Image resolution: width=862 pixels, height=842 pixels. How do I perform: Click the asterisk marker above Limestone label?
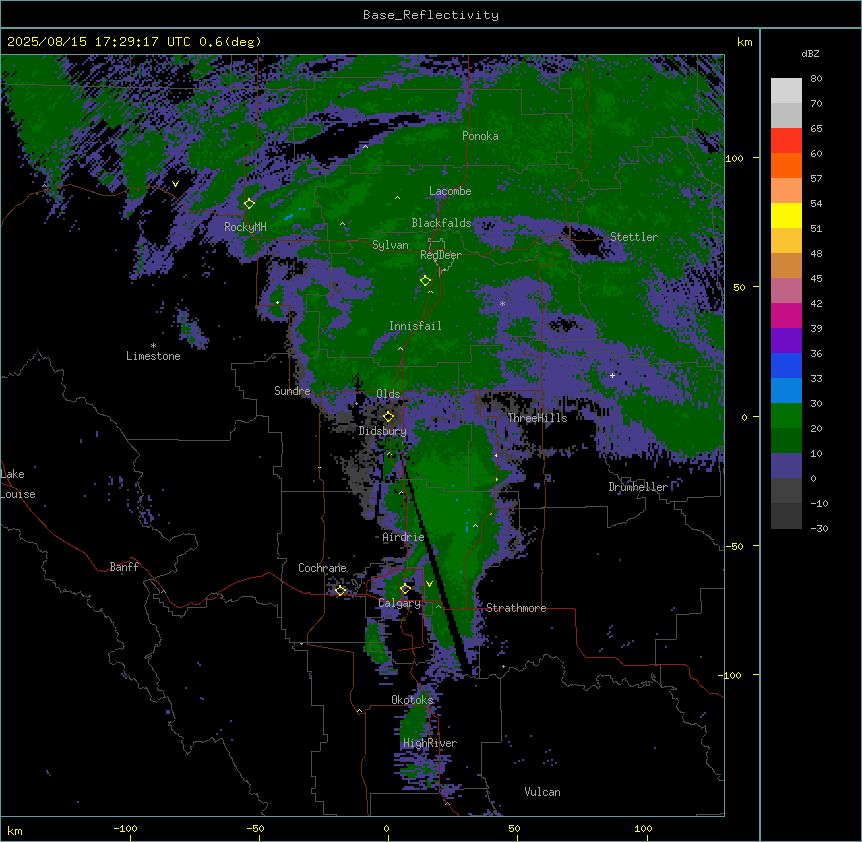pos(153,346)
